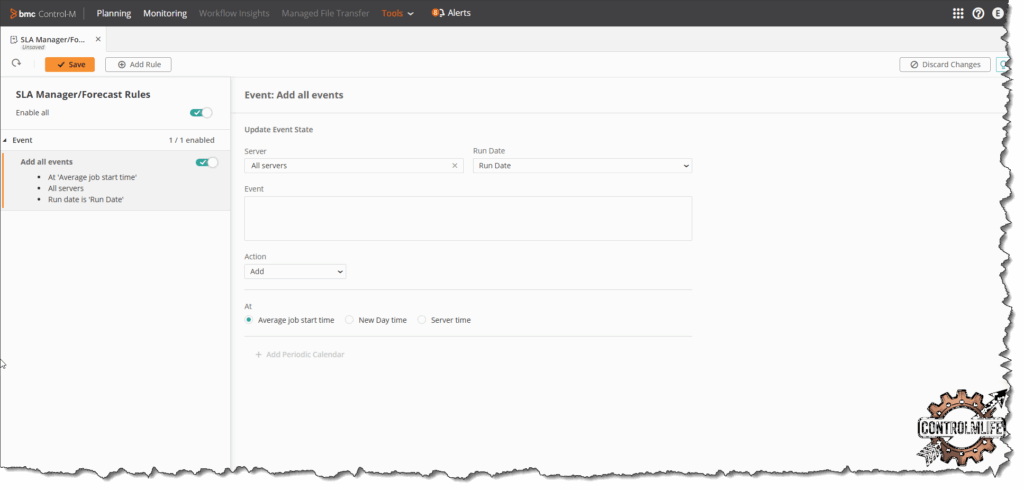The width and height of the screenshot is (1024, 490).
Task: Toggle the Enable all switch
Action: point(201,113)
